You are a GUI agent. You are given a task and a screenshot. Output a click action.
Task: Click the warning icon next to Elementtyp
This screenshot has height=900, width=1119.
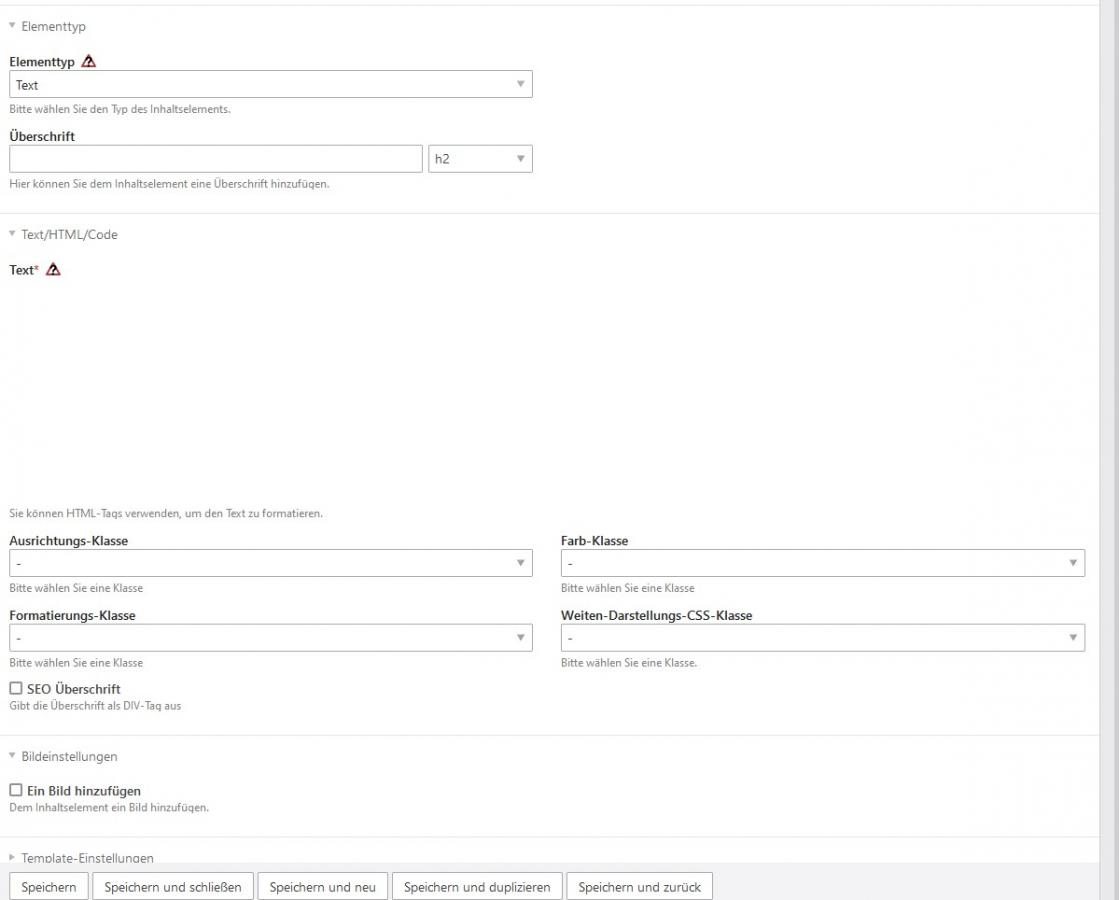(x=89, y=62)
